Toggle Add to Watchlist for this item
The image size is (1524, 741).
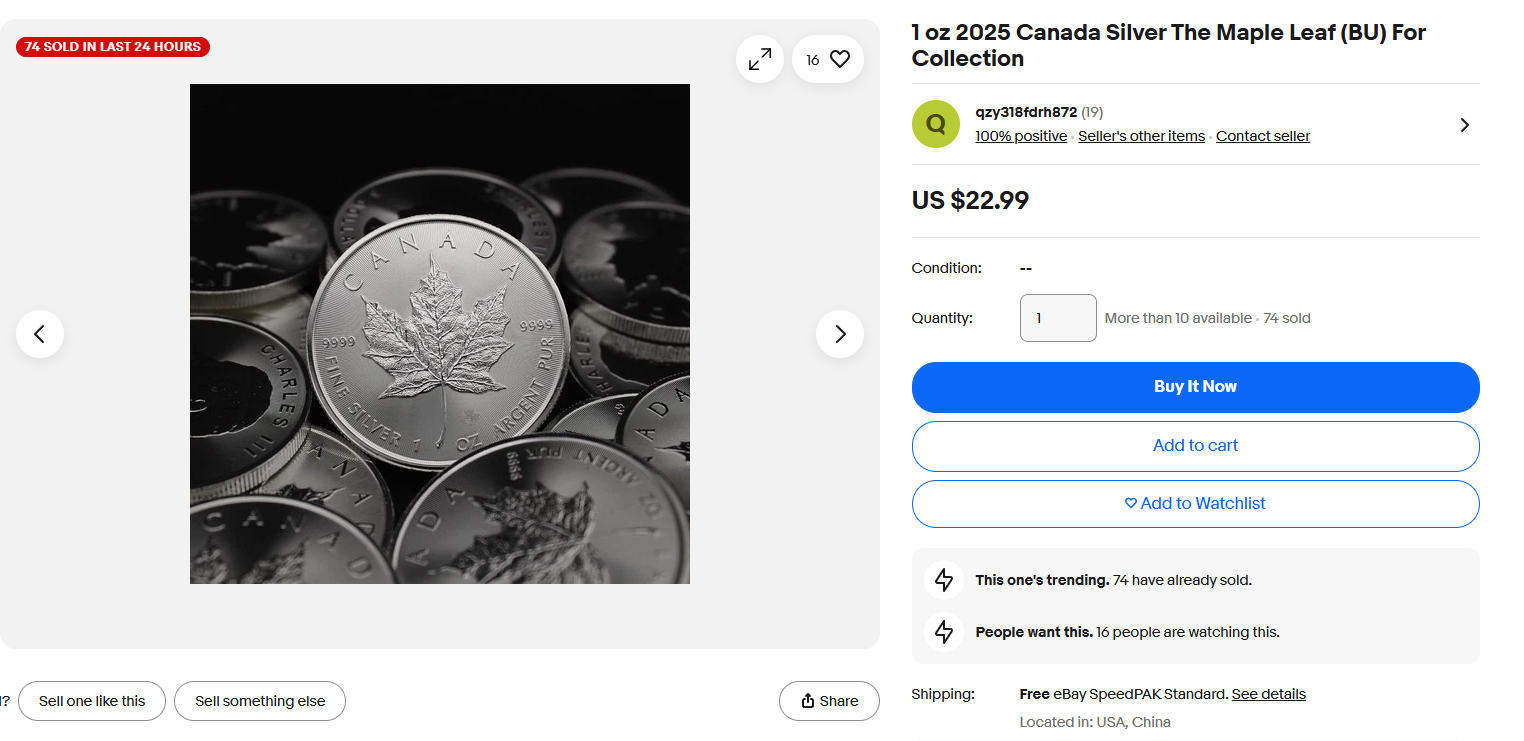[x=1195, y=504]
